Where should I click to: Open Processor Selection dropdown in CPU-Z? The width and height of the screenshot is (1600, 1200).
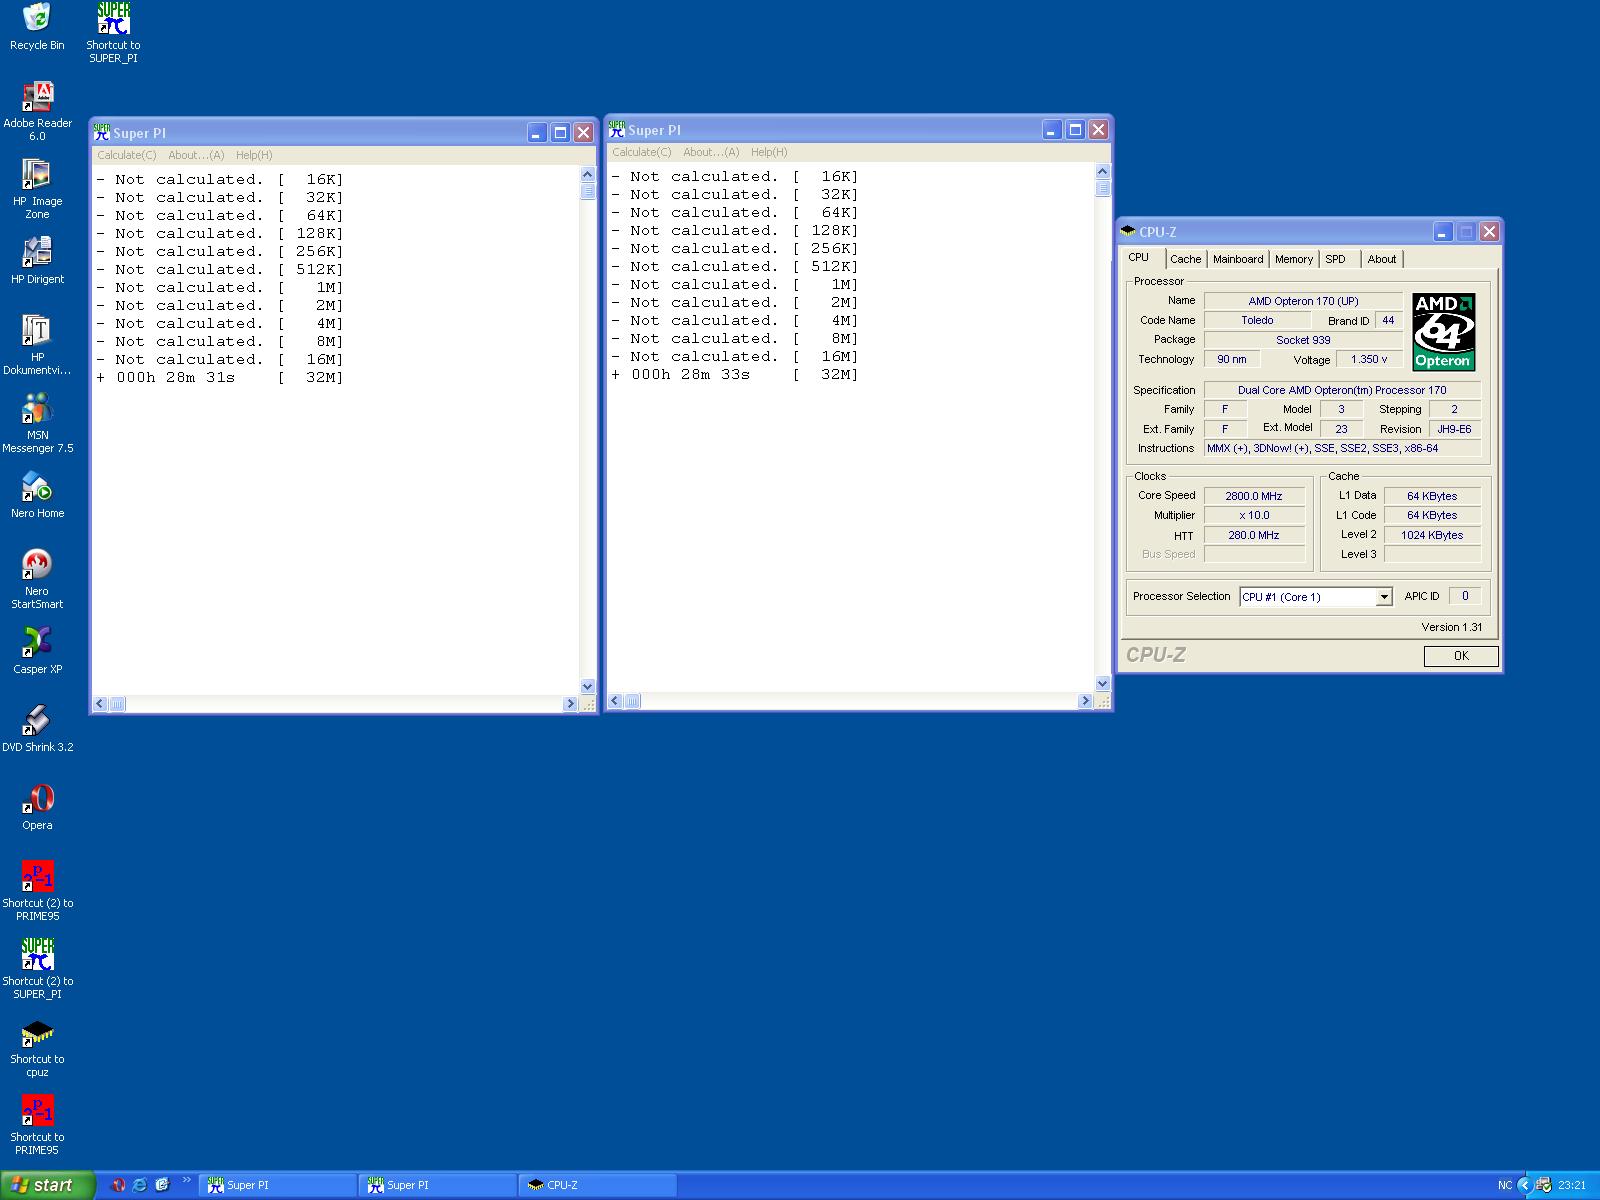[x=1384, y=597]
